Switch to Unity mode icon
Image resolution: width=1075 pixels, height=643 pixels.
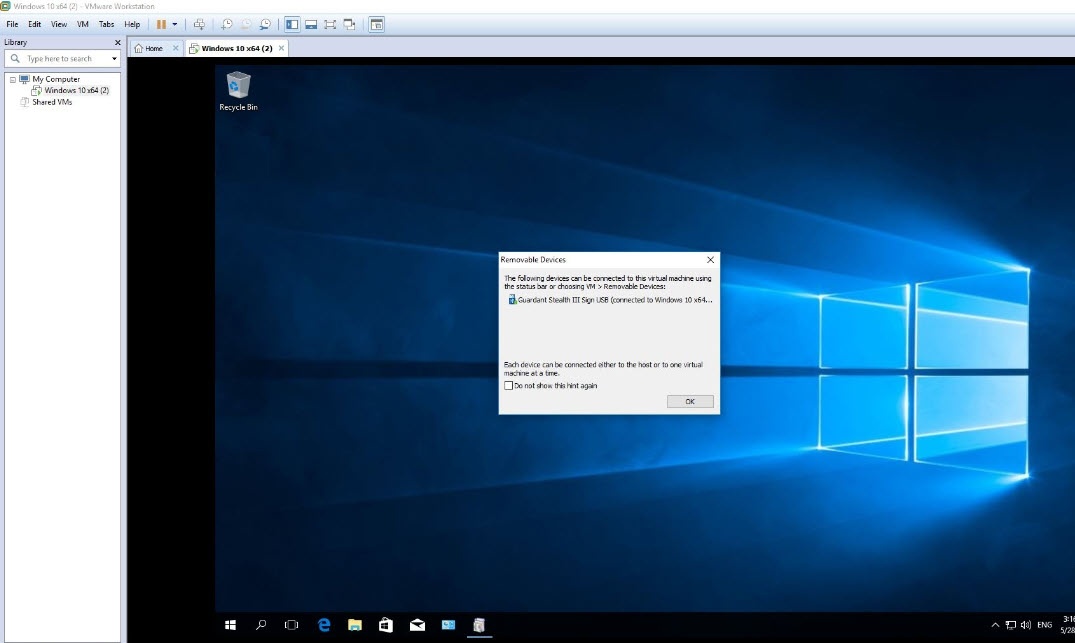(349, 24)
